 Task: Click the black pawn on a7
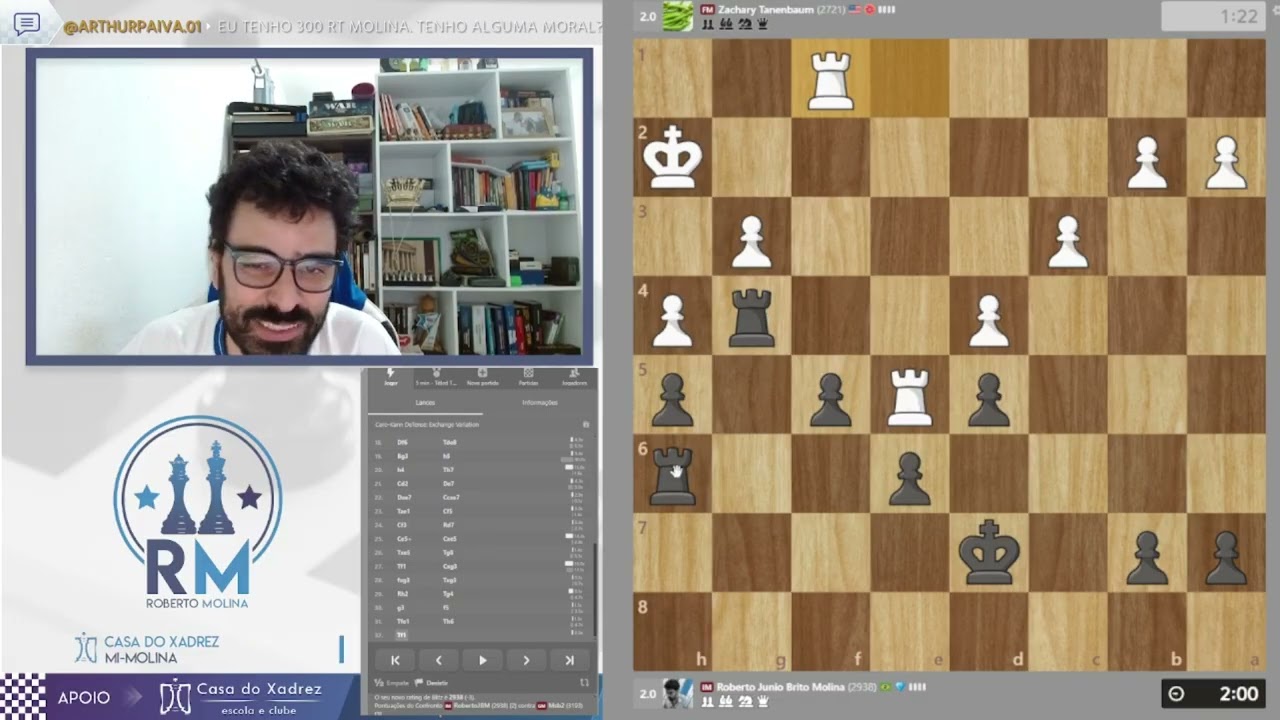coord(1225,558)
